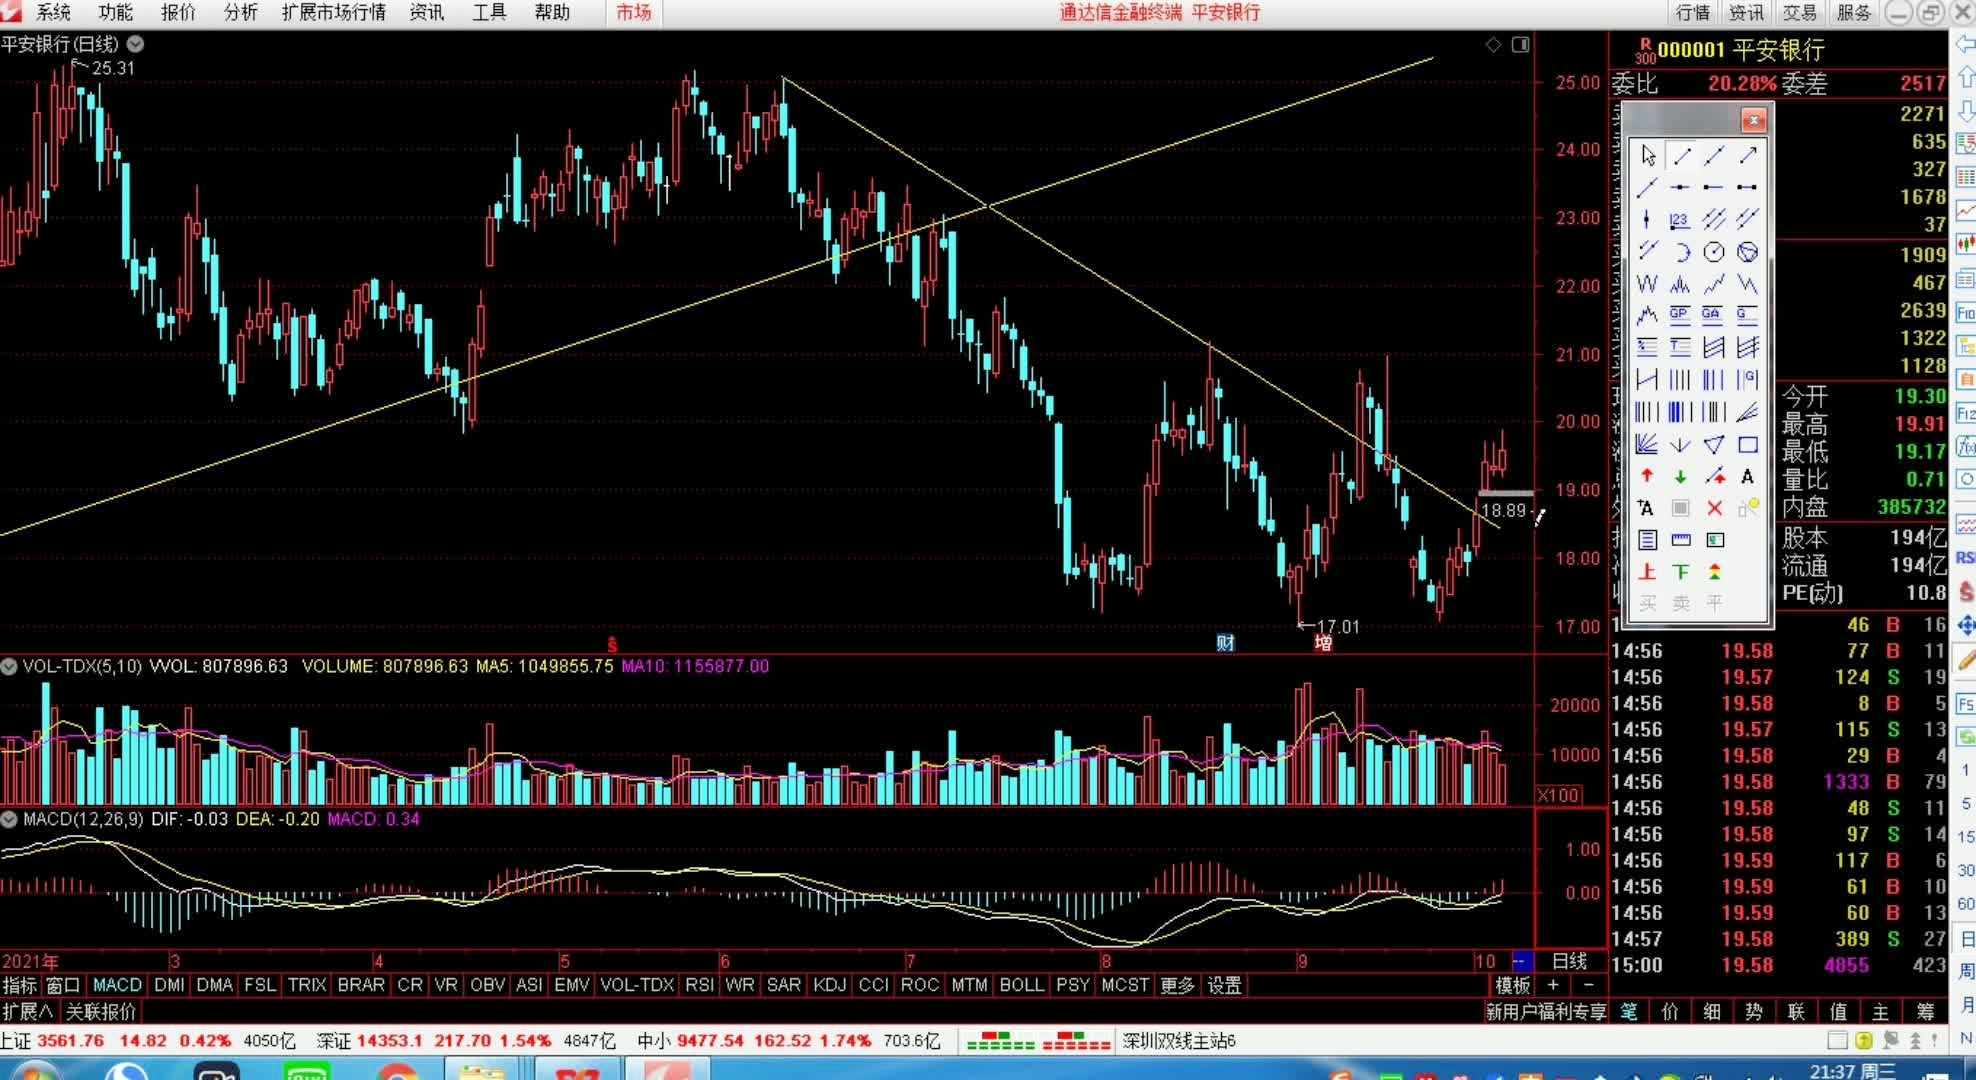
Task: Click the red 上 marker icon
Action: pyautogui.click(x=1648, y=572)
